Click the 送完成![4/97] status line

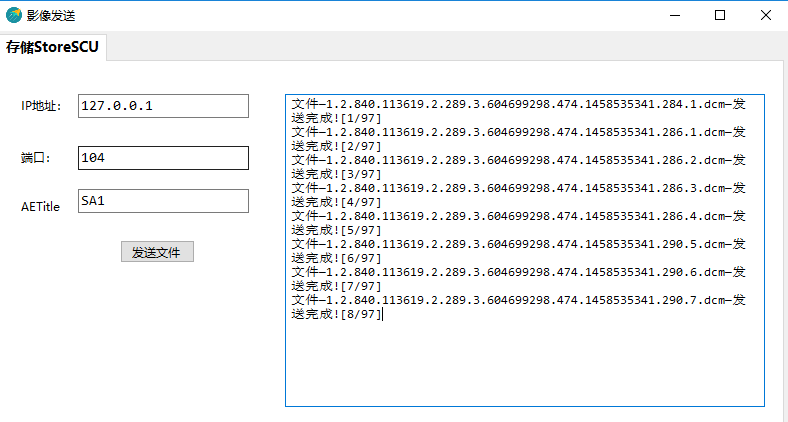tap(337, 202)
